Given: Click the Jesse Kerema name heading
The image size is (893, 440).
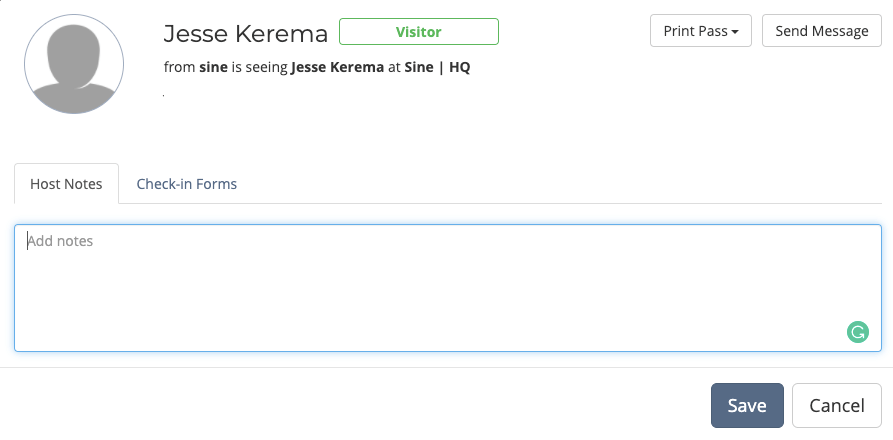Looking at the screenshot, I should [245, 34].
